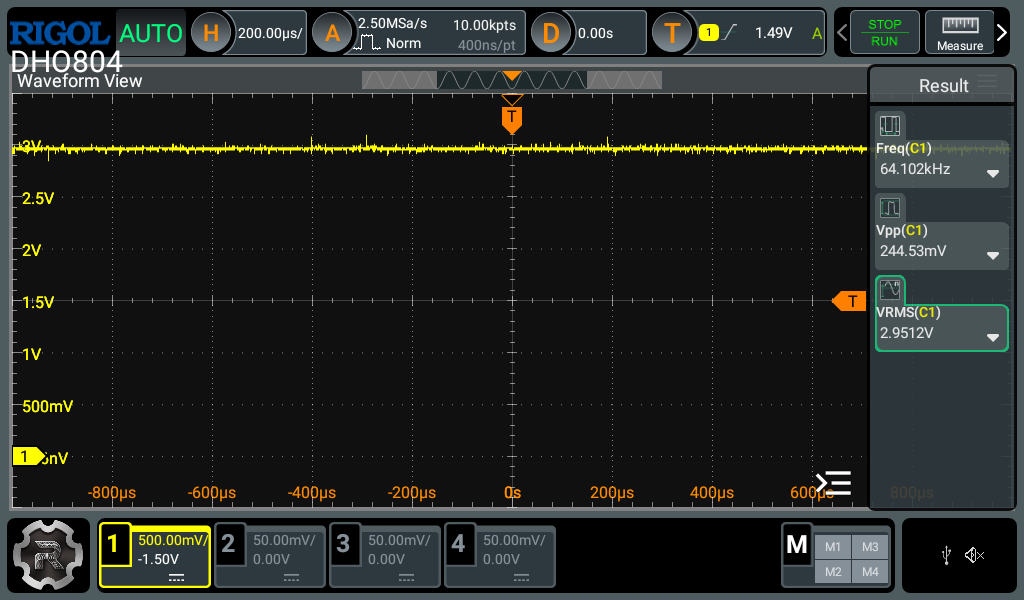
Task: Toggle channel 2 on
Action: (x=270, y=556)
